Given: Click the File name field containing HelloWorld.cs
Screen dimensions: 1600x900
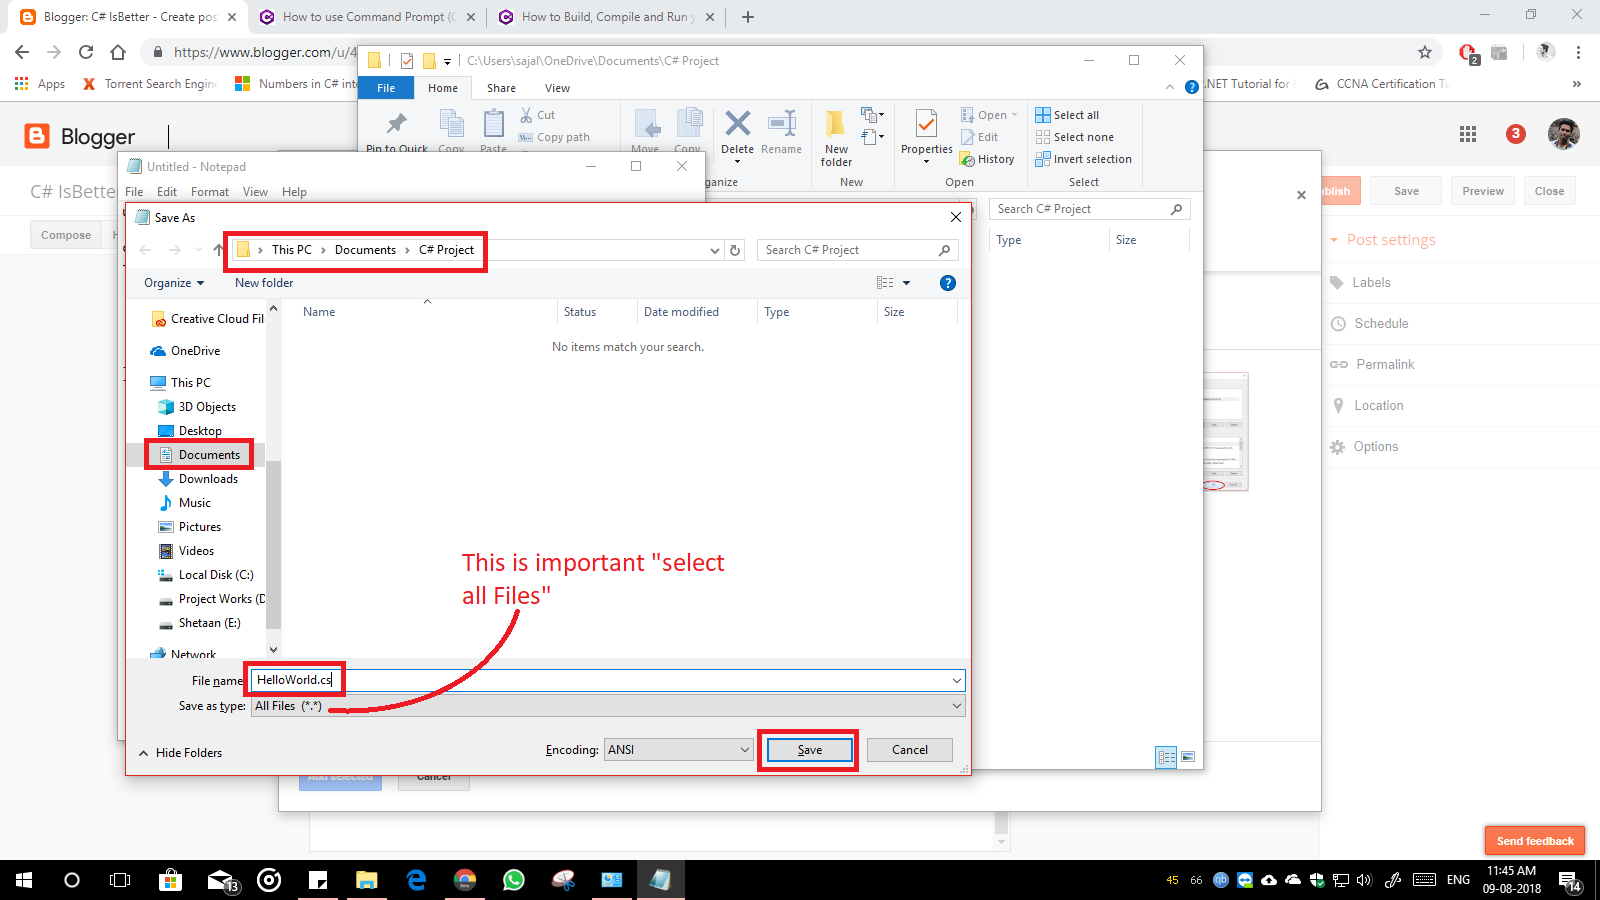Looking at the screenshot, I should pos(600,679).
